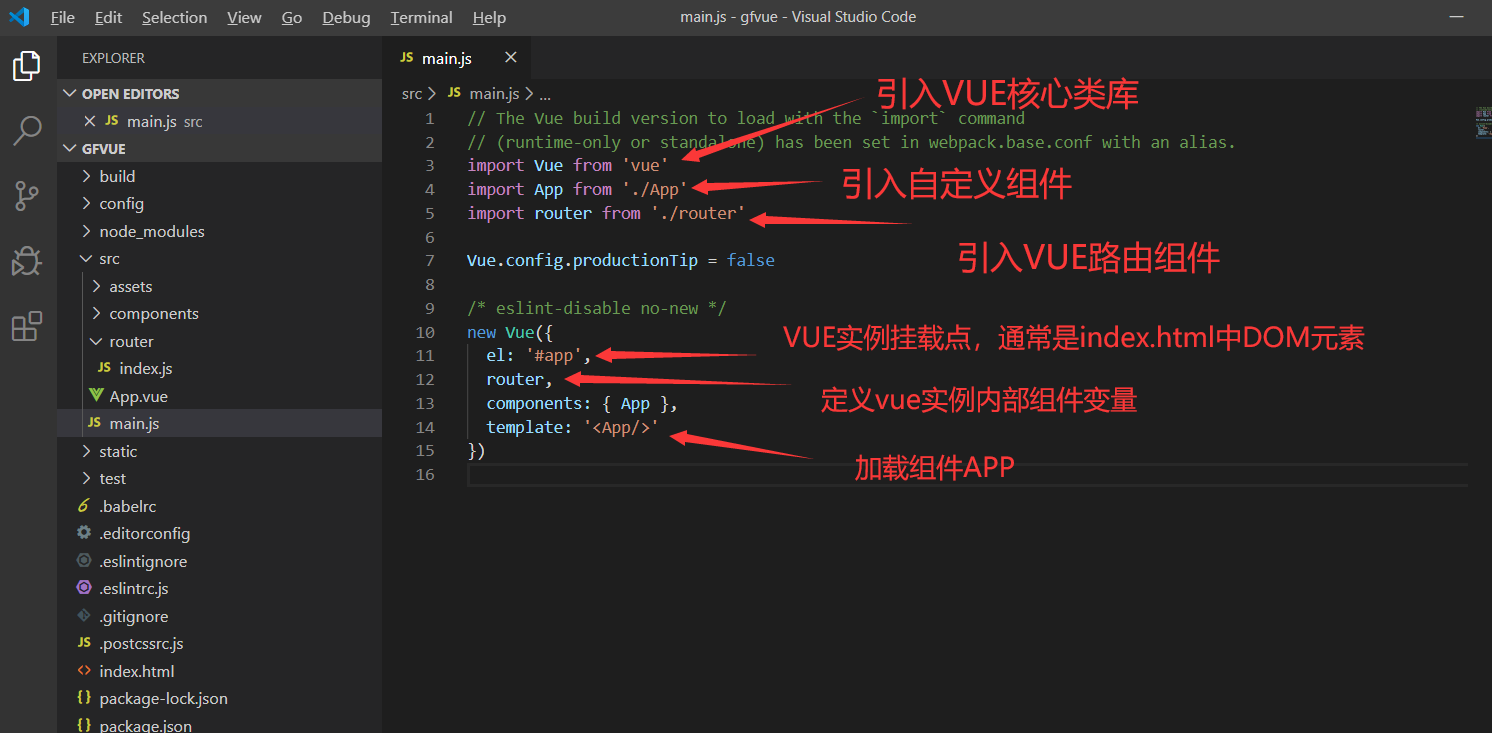The width and height of the screenshot is (1492, 733).
Task: Click the .babelrc file icon
Action: click(x=84, y=506)
